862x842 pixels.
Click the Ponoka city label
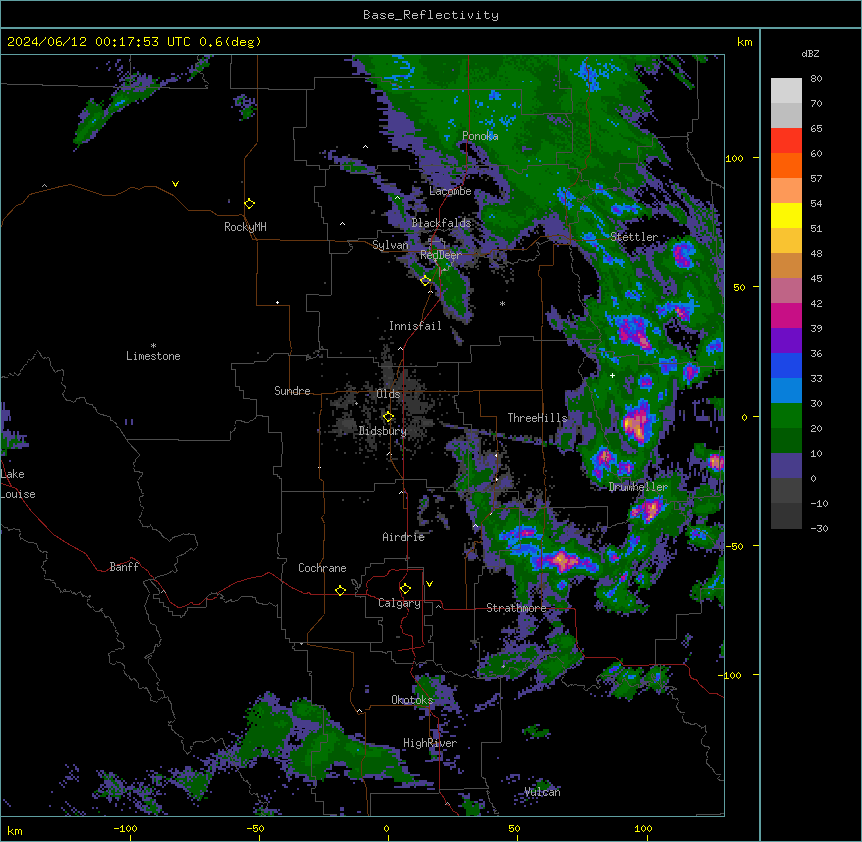pyautogui.click(x=480, y=136)
